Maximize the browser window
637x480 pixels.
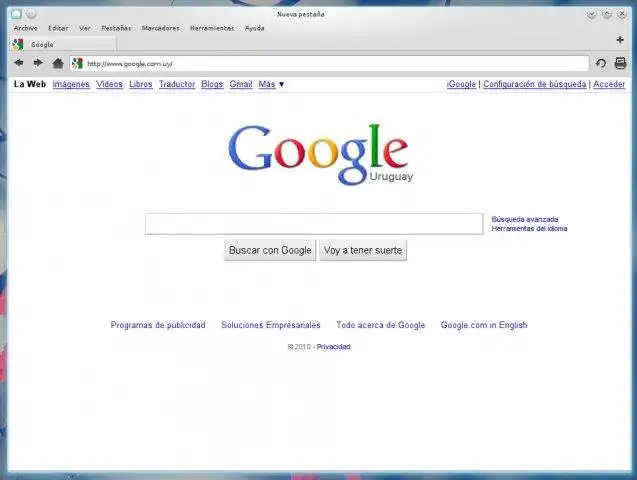(607, 15)
